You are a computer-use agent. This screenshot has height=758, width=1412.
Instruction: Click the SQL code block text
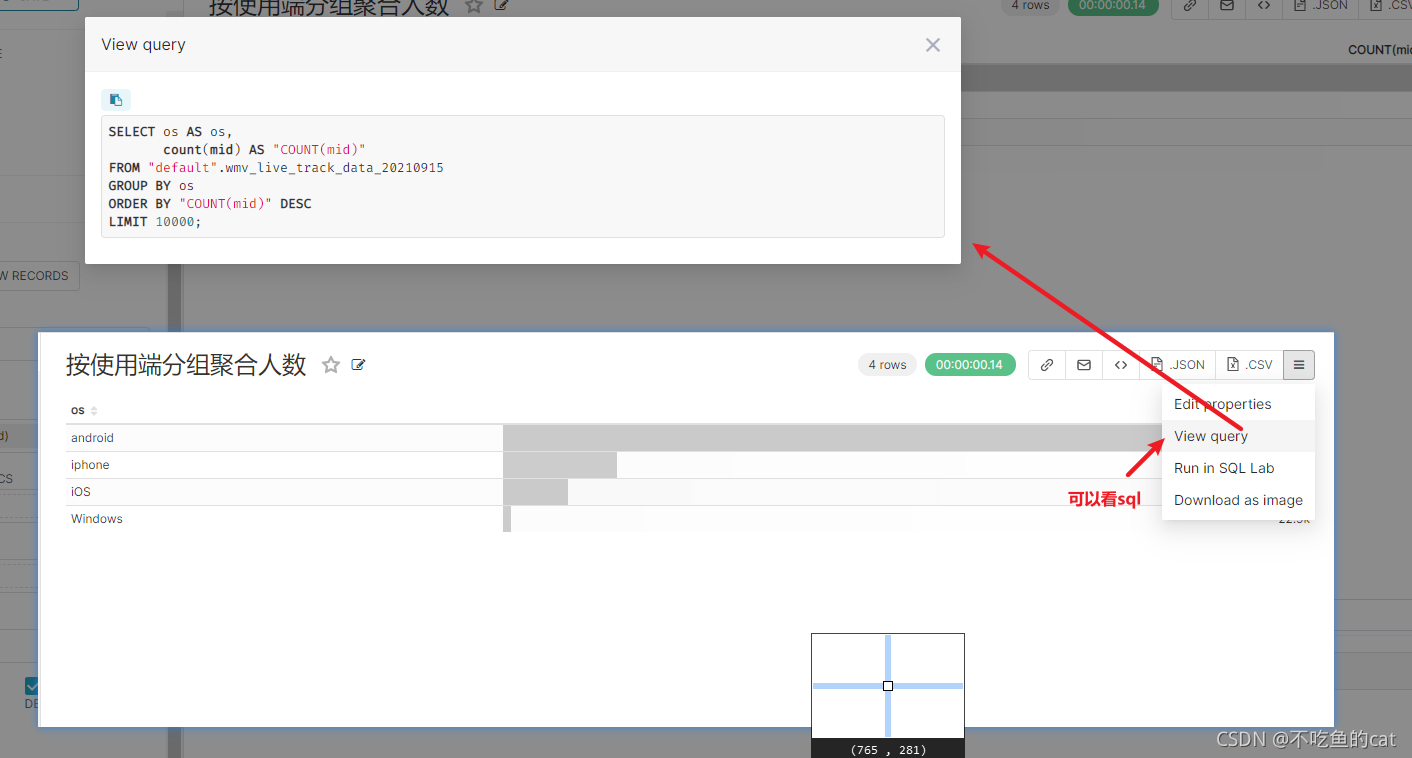click(x=523, y=177)
